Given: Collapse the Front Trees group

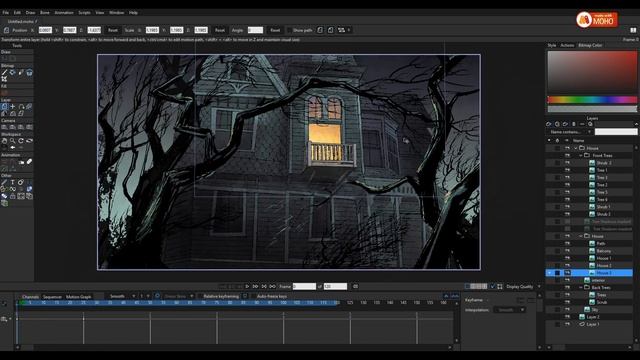Looking at the screenshot, I should [581, 156].
